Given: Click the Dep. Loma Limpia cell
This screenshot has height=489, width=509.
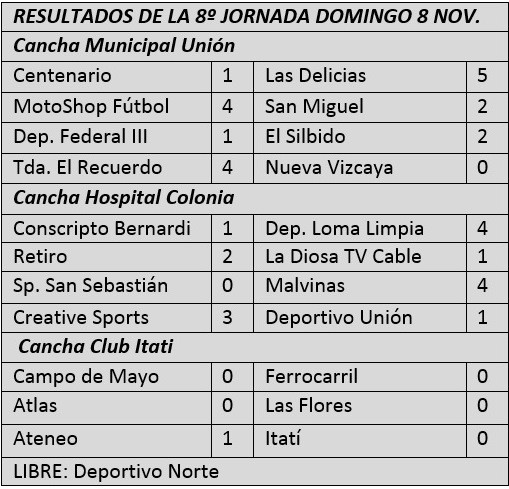Looking at the screenshot, I should click(360, 229).
